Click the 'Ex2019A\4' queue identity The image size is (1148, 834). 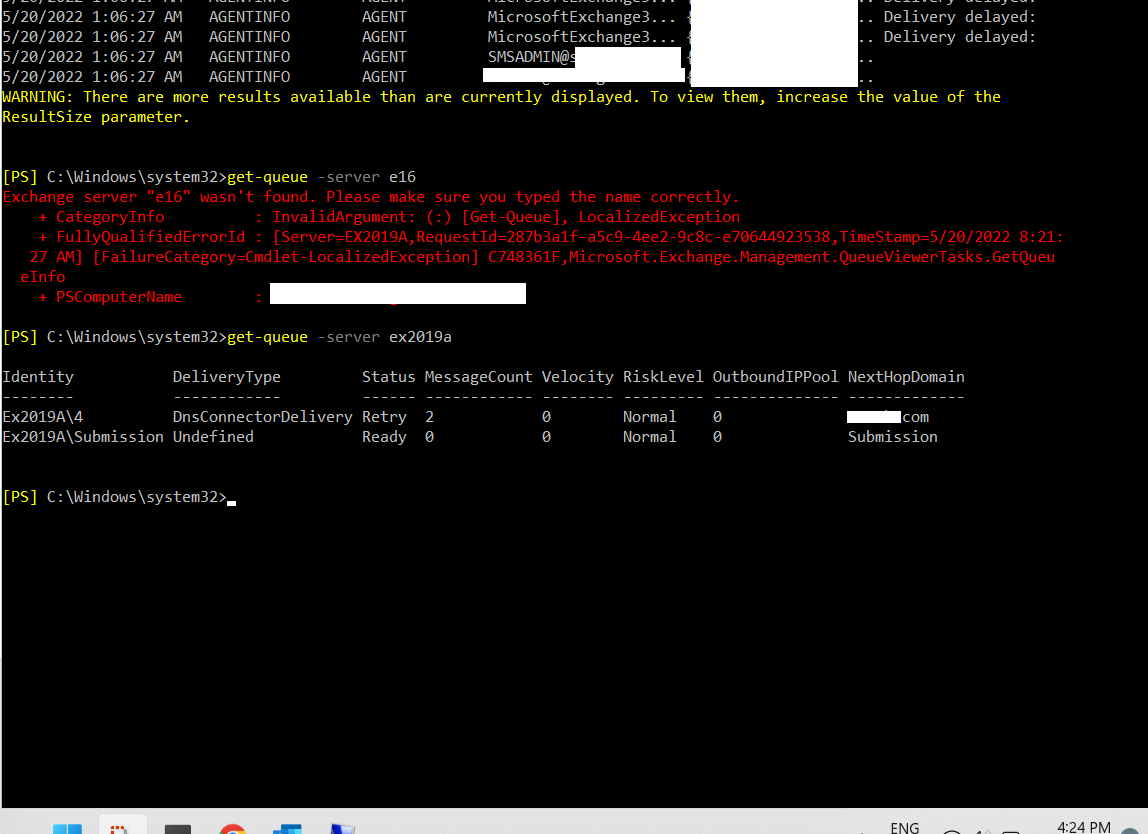(42, 417)
